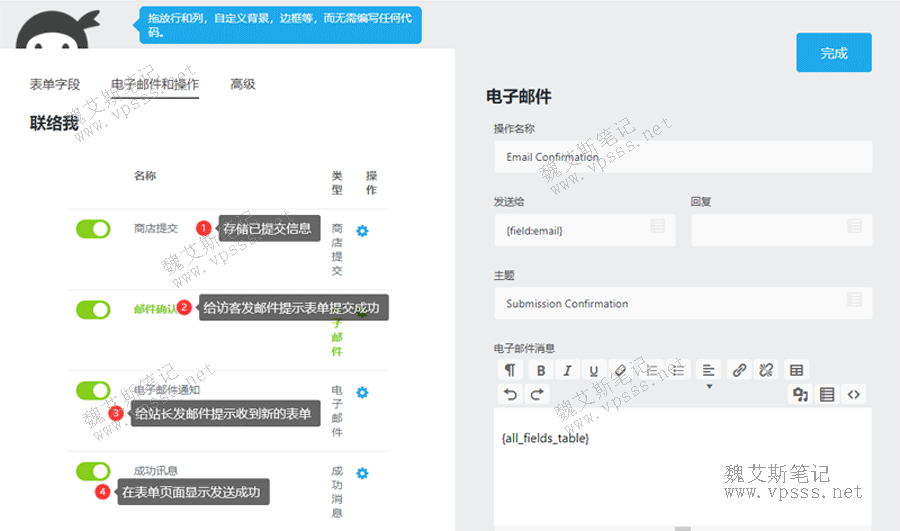Remove link with the unlink icon

(x=766, y=370)
